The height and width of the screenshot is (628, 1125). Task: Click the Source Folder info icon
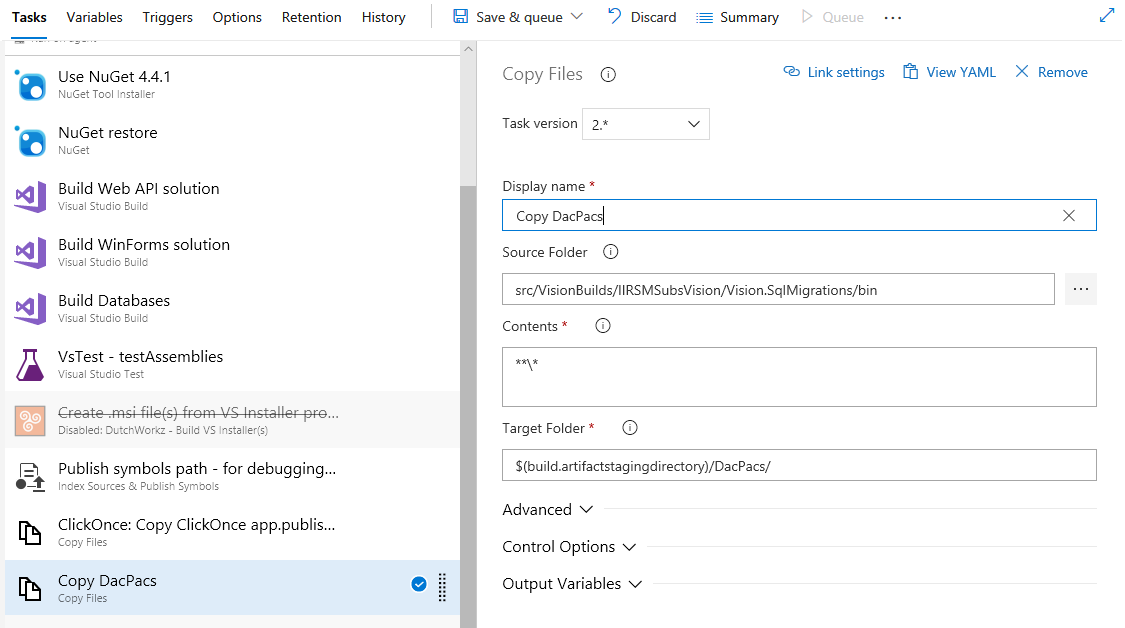(611, 252)
